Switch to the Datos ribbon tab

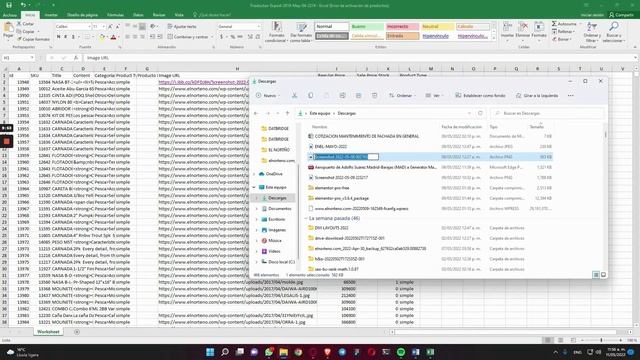[138, 15]
